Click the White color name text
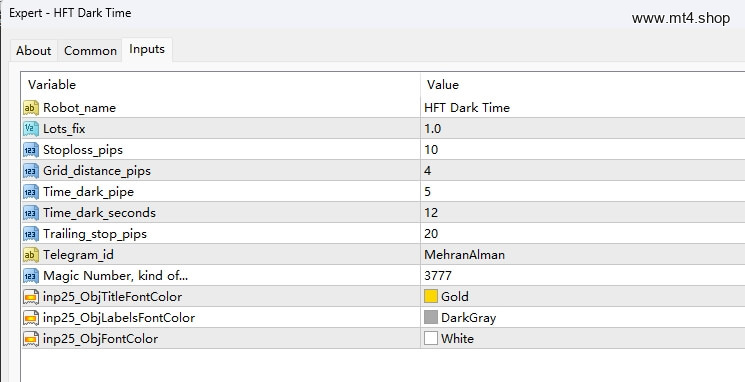 457,339
